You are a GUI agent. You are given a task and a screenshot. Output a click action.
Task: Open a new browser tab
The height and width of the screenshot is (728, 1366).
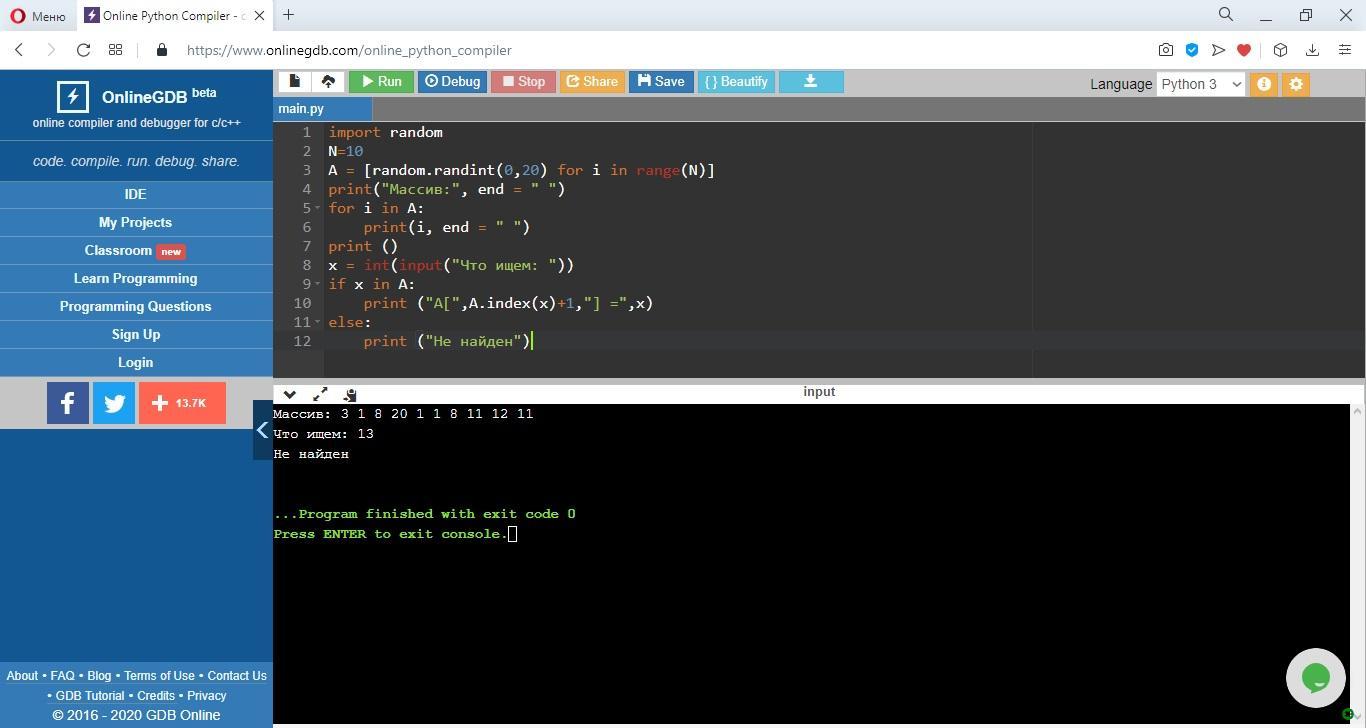pyautogui.click(x=288, y=14)
